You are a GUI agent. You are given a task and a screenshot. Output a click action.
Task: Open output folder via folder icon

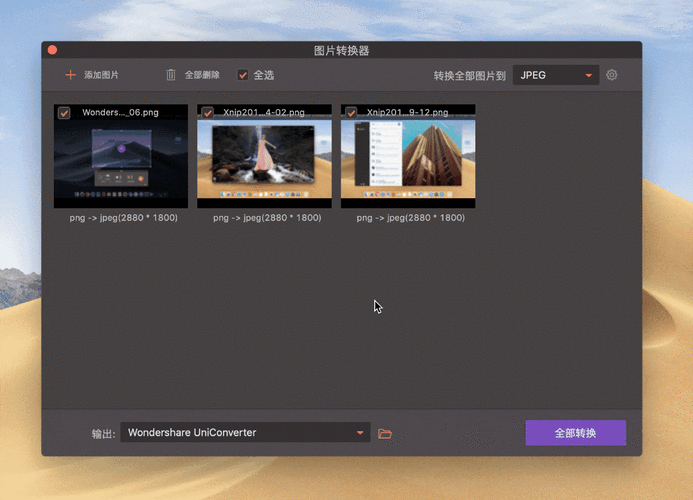tap(385, 433)
